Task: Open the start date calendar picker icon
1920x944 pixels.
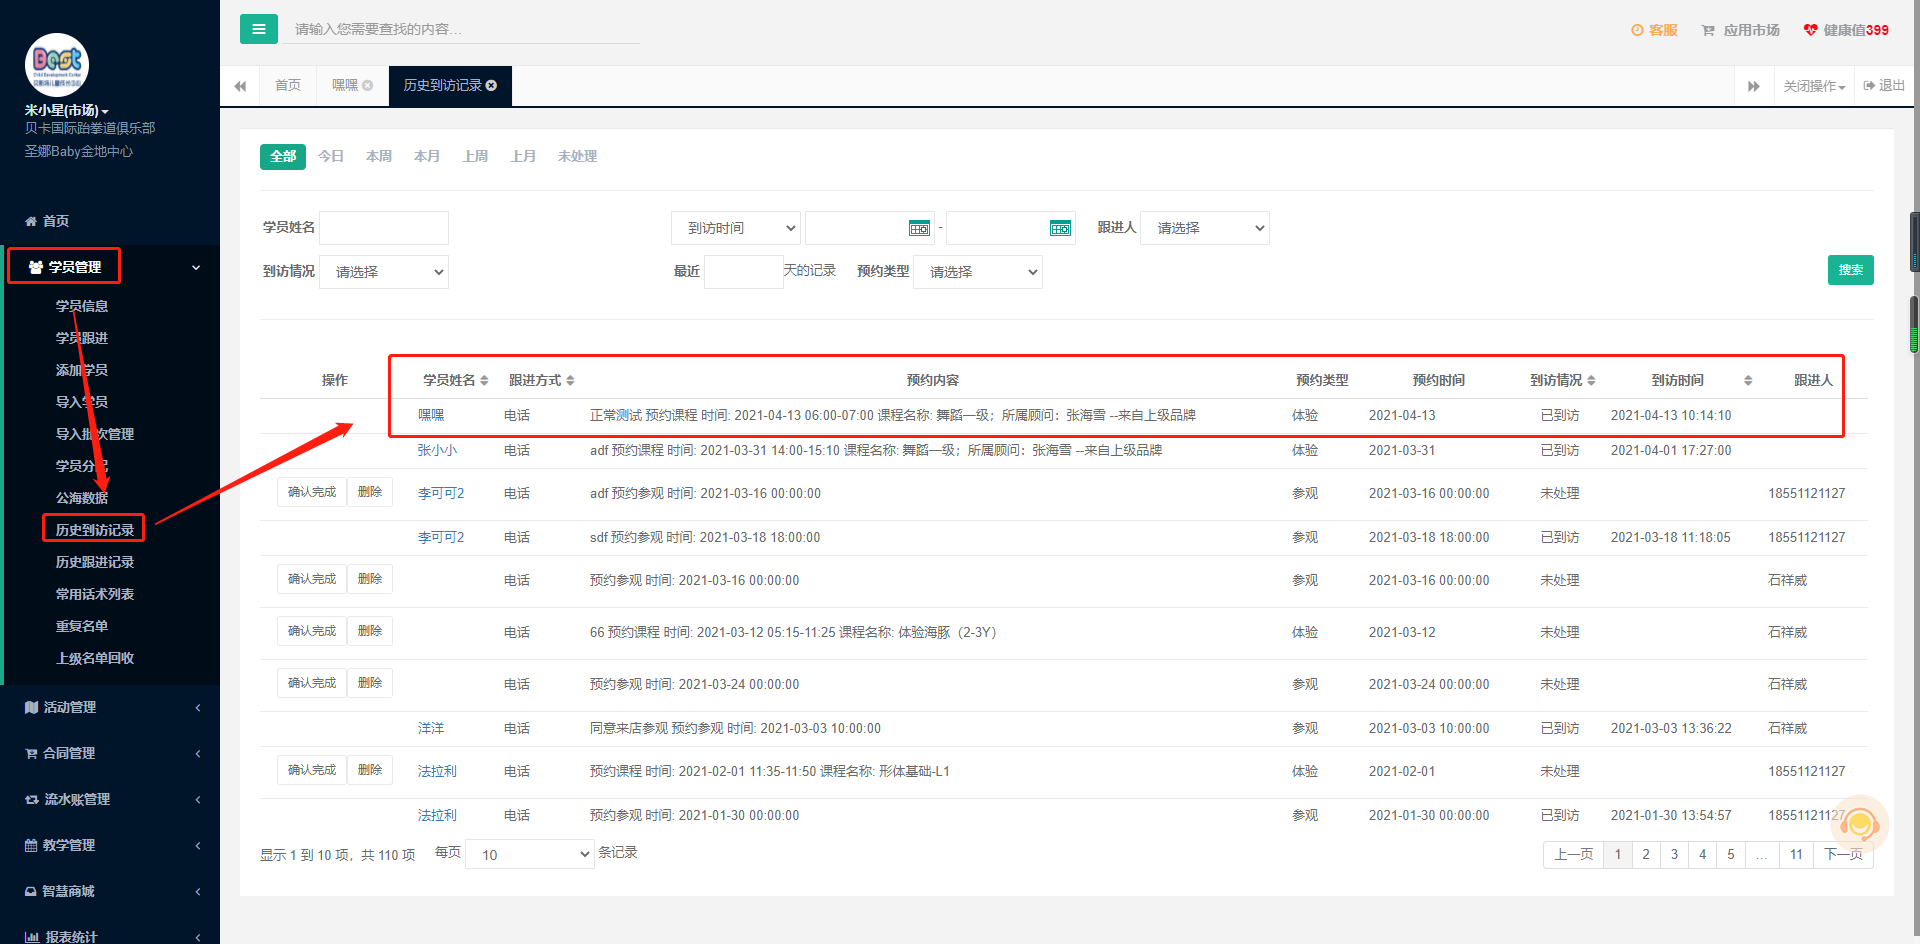Action: (x=919, y=229)
